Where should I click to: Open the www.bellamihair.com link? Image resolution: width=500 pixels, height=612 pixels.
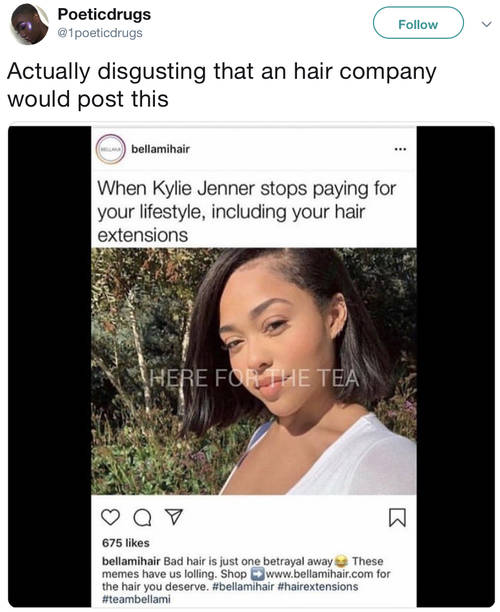click(319, 574)
